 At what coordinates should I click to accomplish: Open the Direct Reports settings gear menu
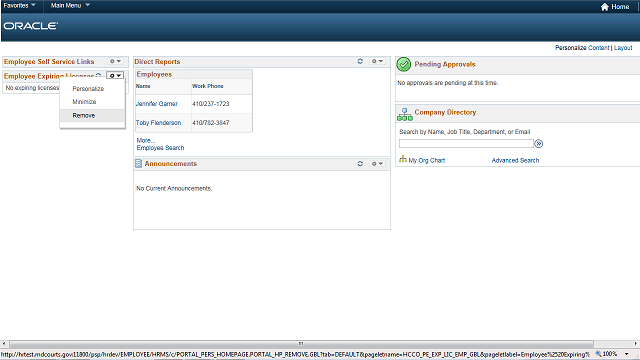click(x=377, y=61)
